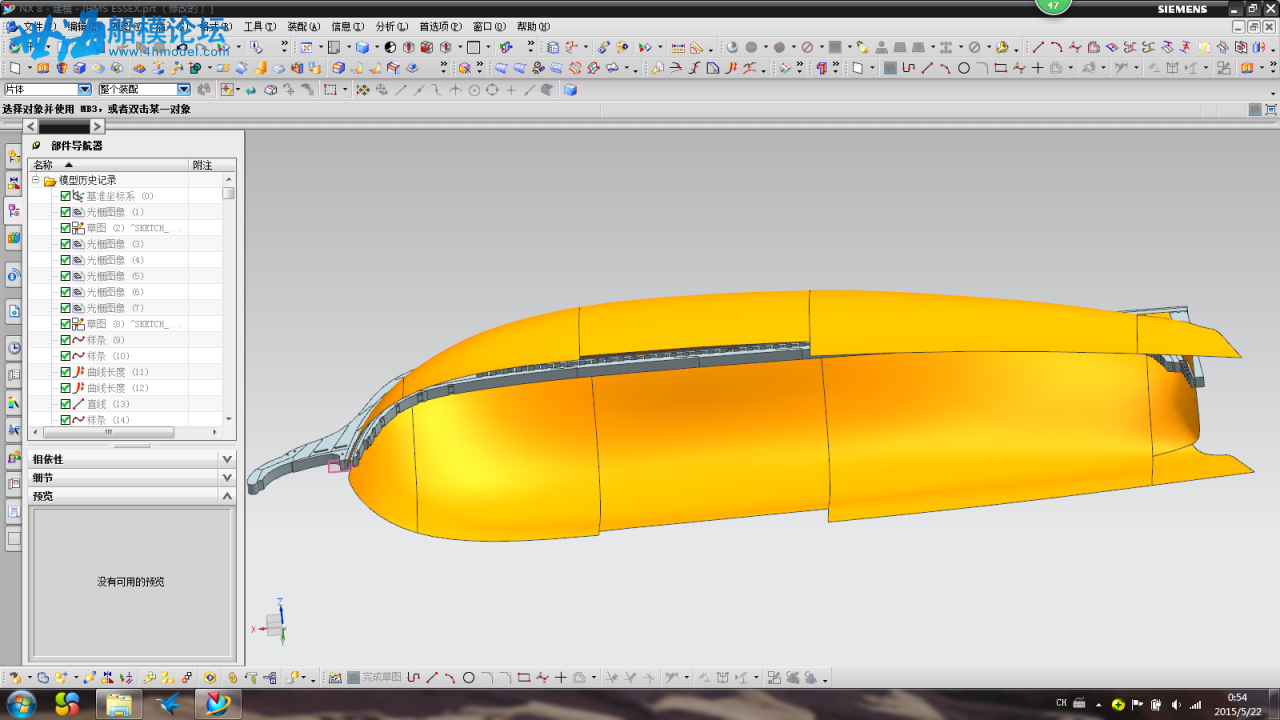Collapse the 模型历史记录 tree node
This screenshot has height=720, width=1280.
pyautogui.click(x=36, y=180)
